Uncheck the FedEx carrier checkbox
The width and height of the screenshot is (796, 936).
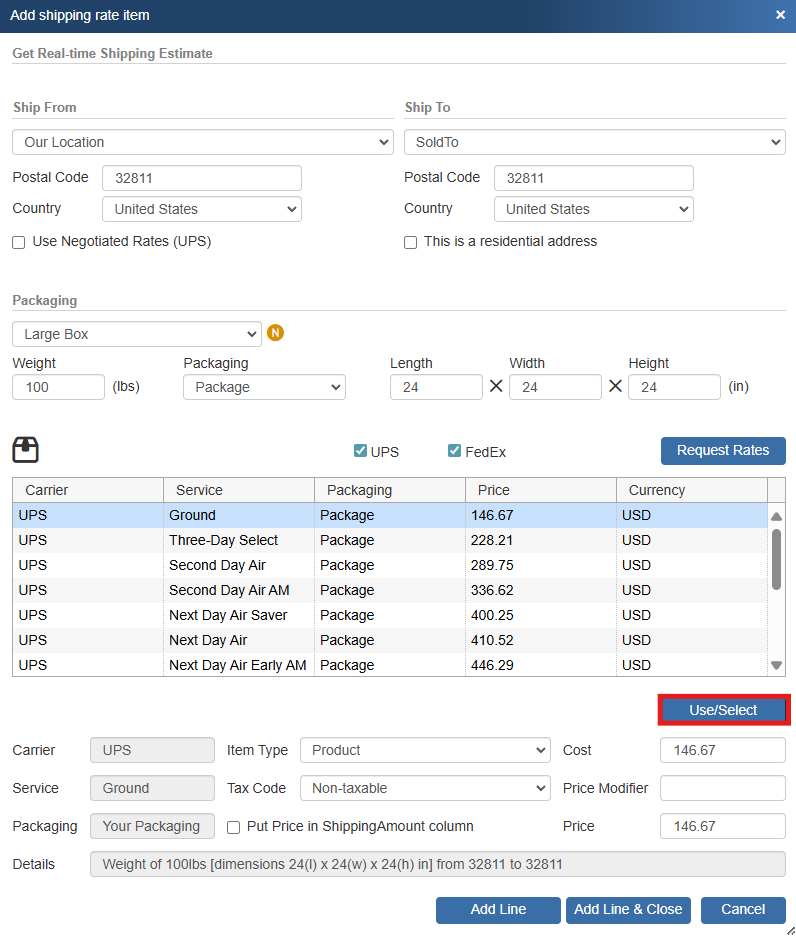click(x=454, y=451)
